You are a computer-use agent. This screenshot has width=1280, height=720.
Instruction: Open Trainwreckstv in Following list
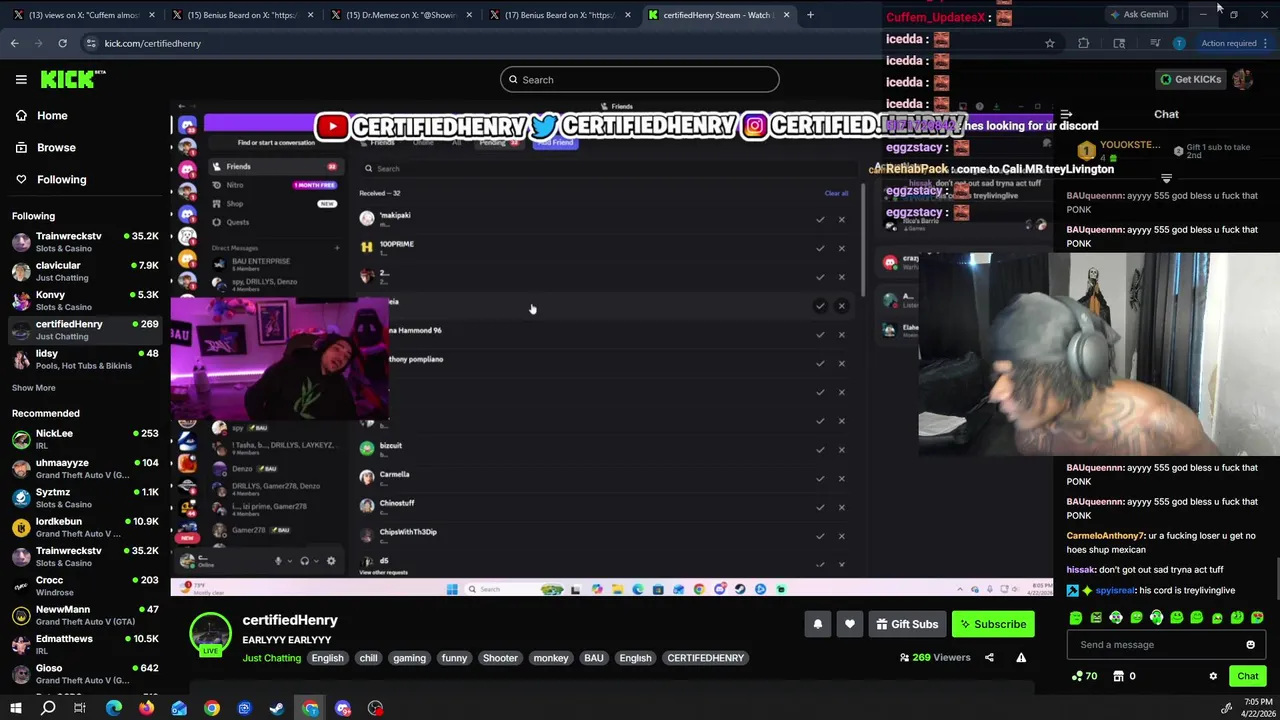(x=85, y=242)
